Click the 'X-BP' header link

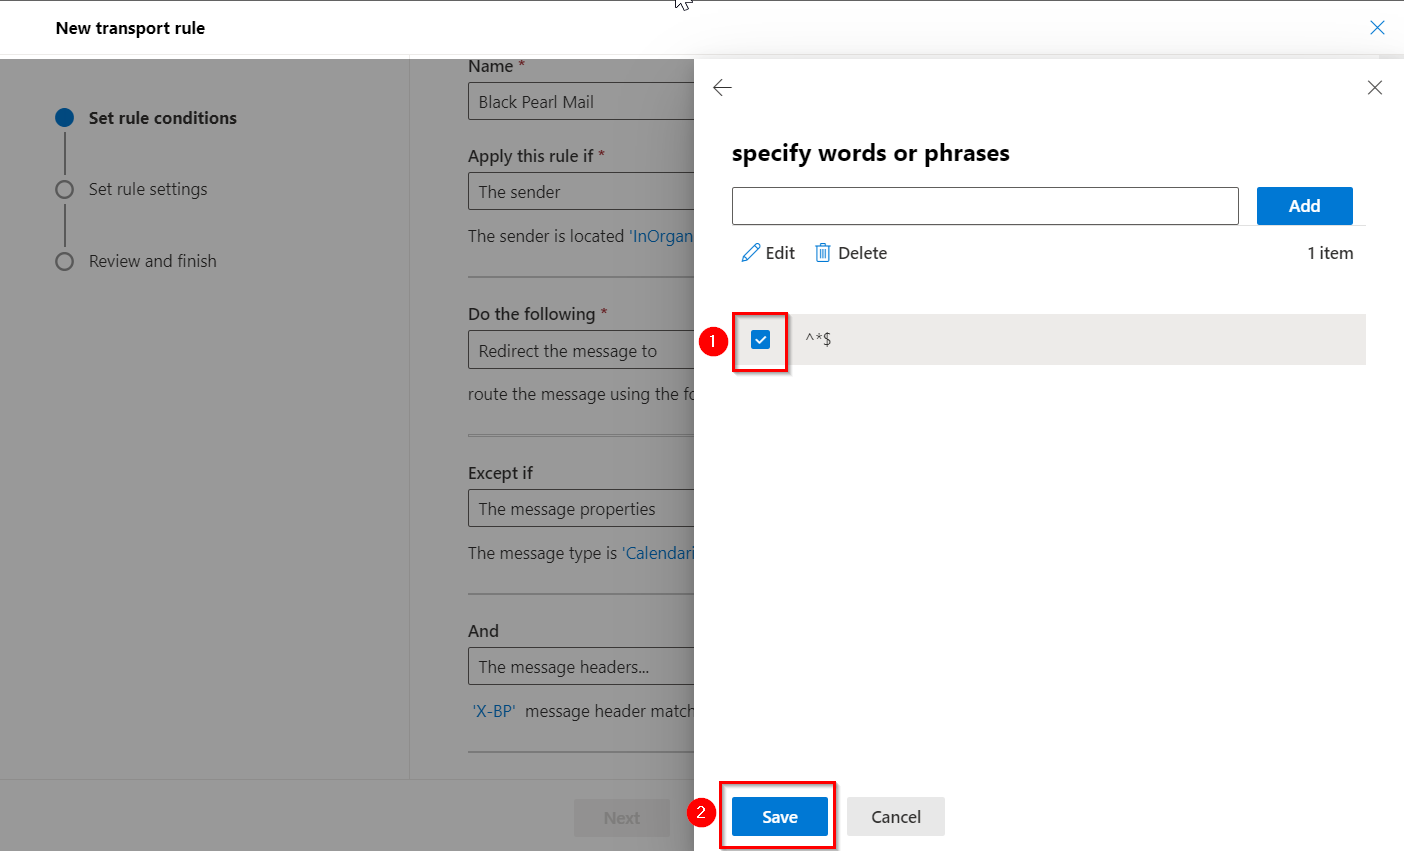coord(494,711)
